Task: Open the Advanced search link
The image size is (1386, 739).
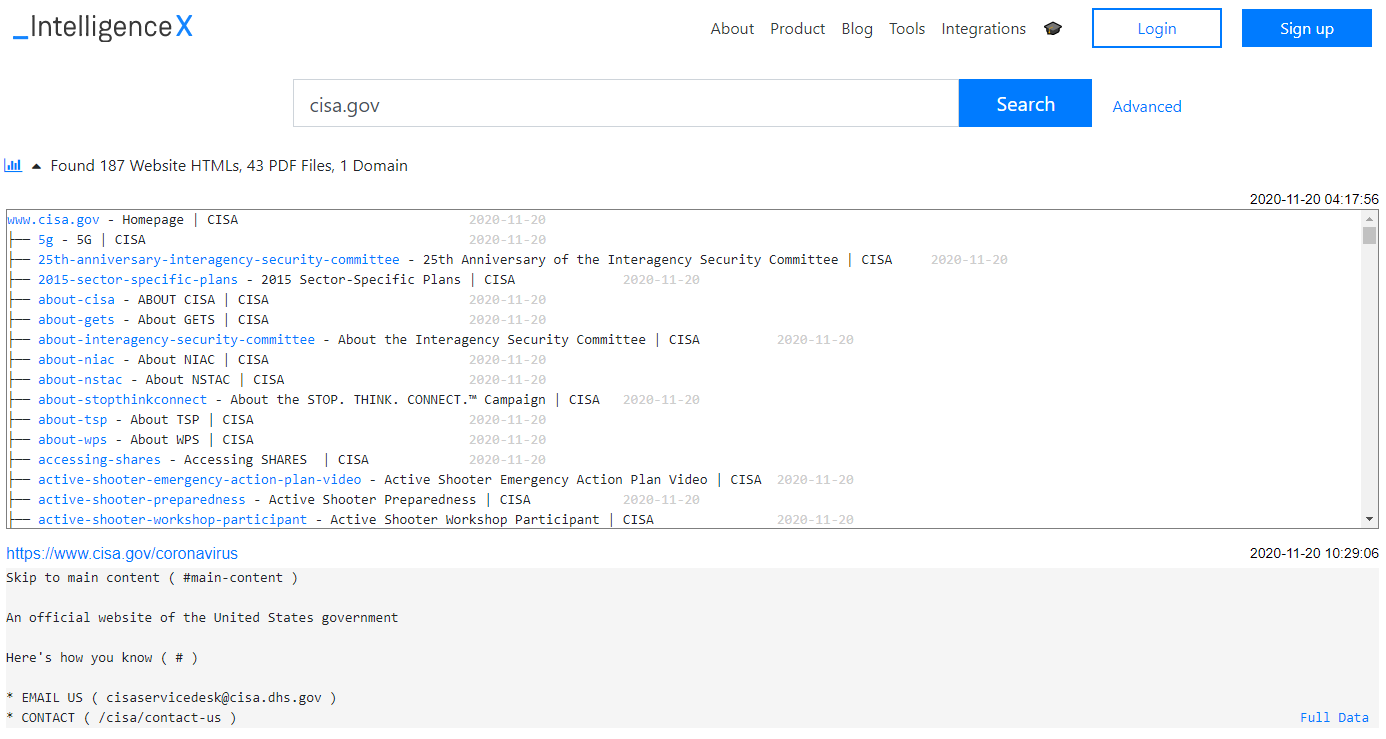Action: tap(1147, 106)
